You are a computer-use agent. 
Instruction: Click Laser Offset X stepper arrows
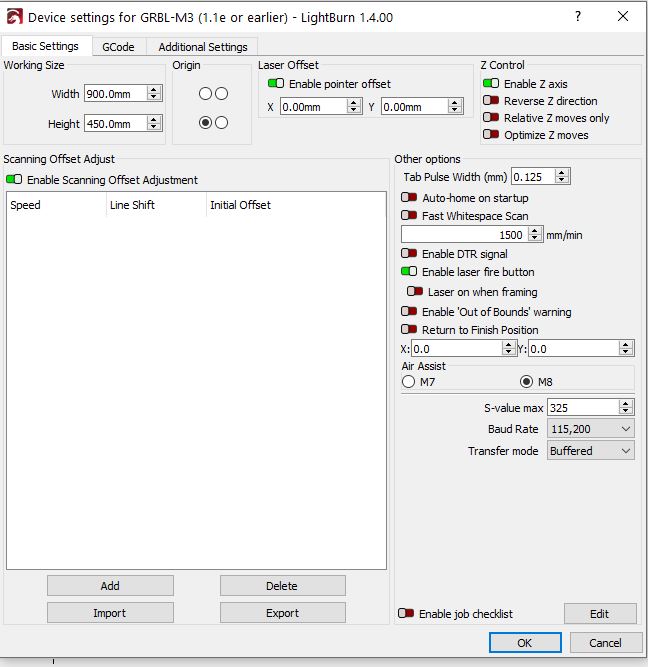[x=354, y=106]
